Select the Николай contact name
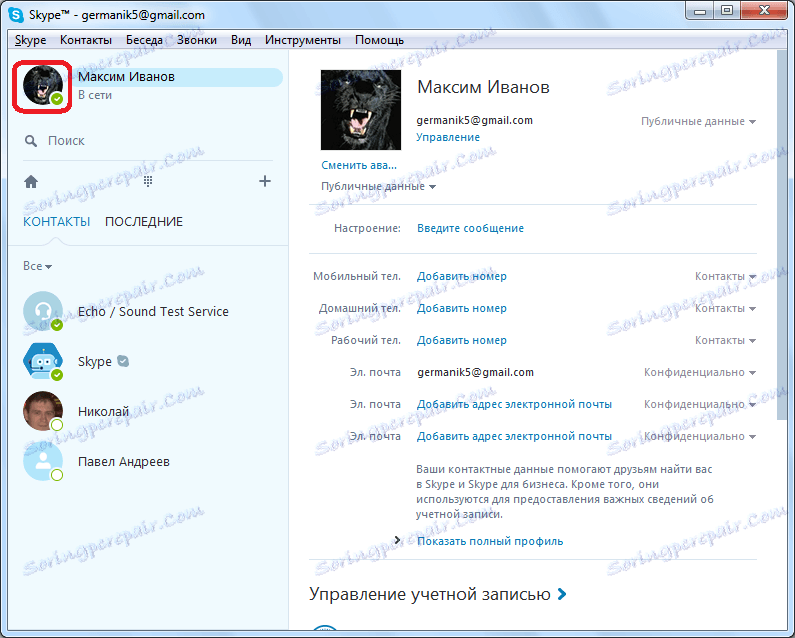Viewport: 795px width, 638px height. click(103, 411)
